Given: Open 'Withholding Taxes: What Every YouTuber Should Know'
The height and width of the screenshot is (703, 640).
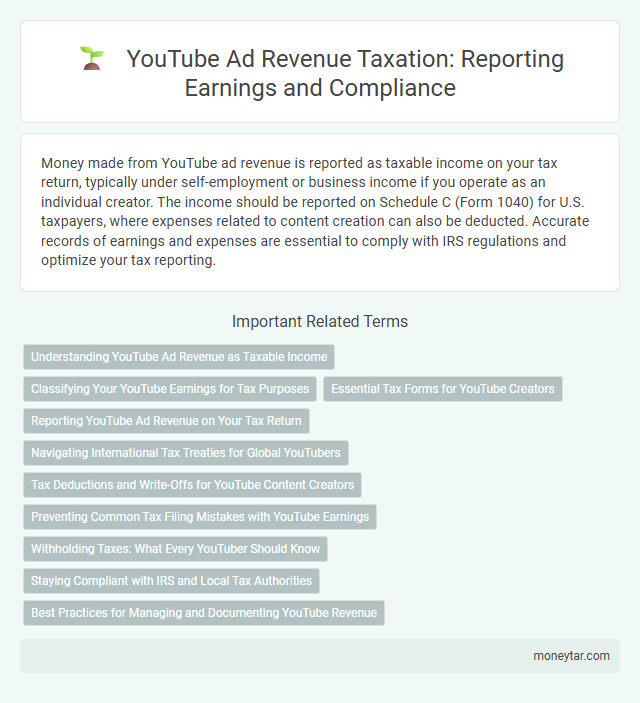Looking at the screenshot, I should click(x=175, y=549).
